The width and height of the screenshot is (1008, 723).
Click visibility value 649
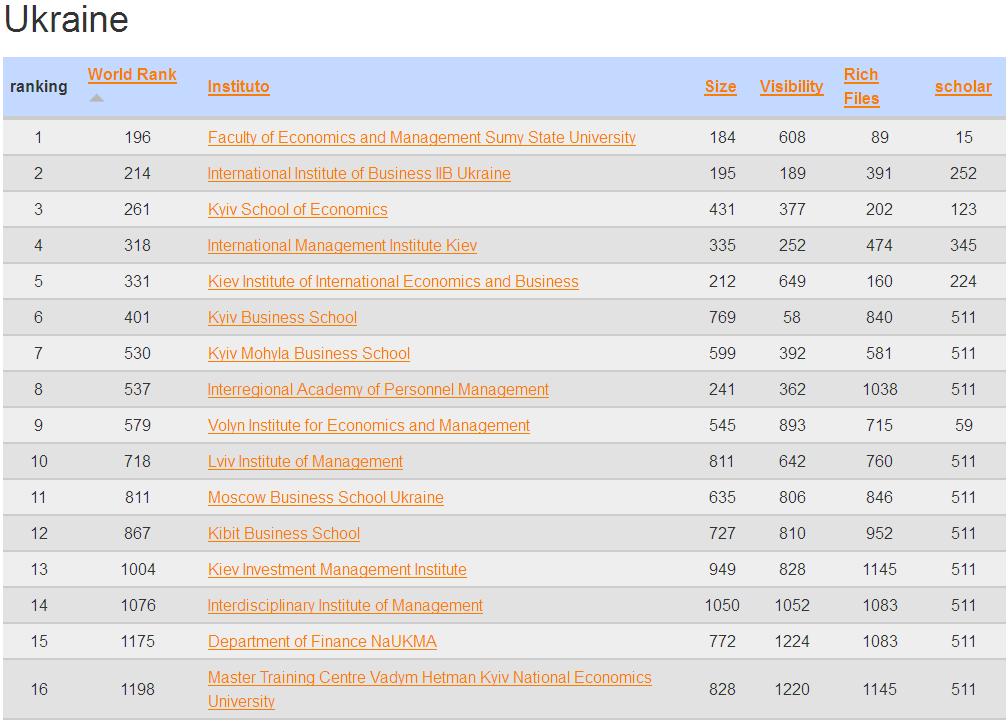pos(792,281)
